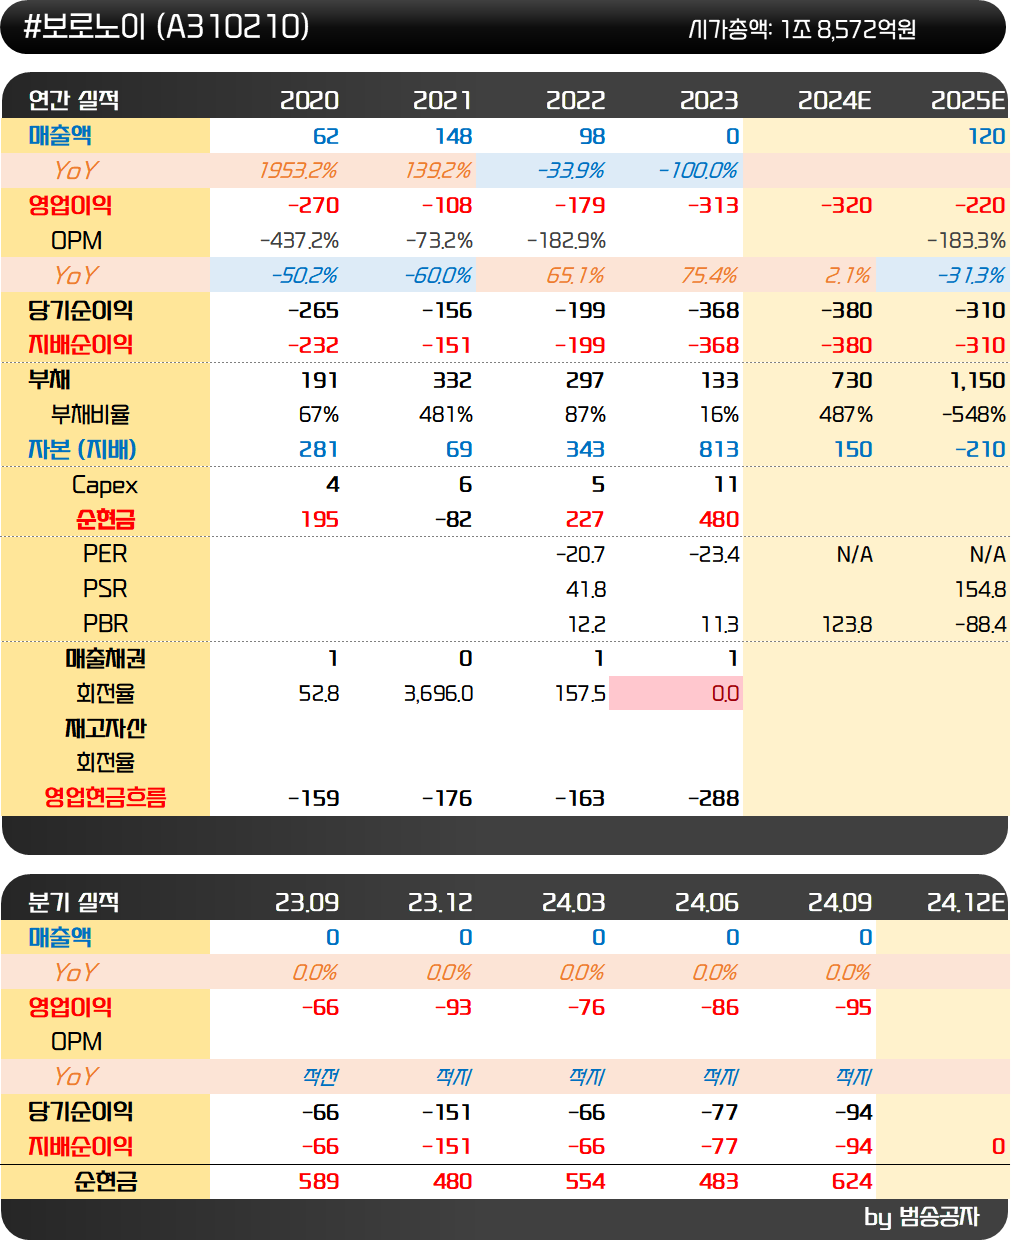The width and height of the screenshot is (1011, 1240).
Task: Click the 2023 operating profit -313
Action: pyautogui.click(x=713, y=205)
